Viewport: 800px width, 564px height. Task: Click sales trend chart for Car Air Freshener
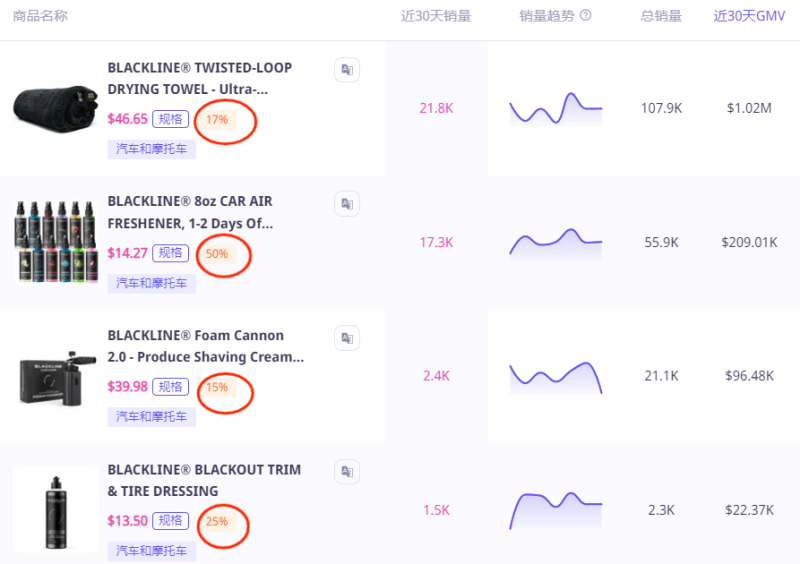(555, 243)
